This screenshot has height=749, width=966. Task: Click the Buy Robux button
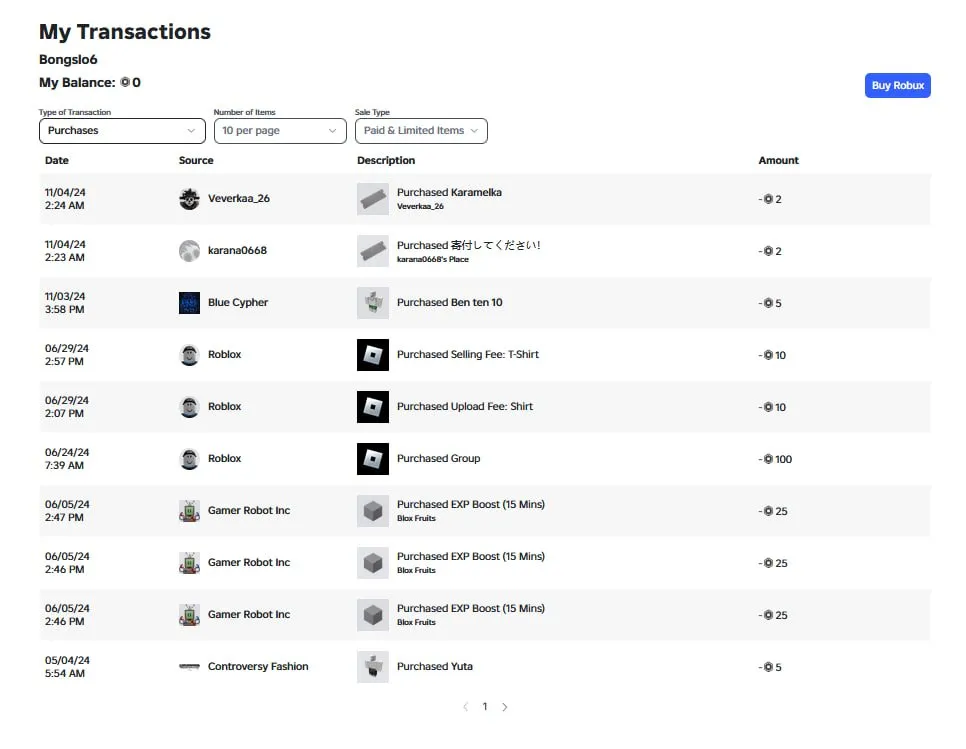coord(898,86)
